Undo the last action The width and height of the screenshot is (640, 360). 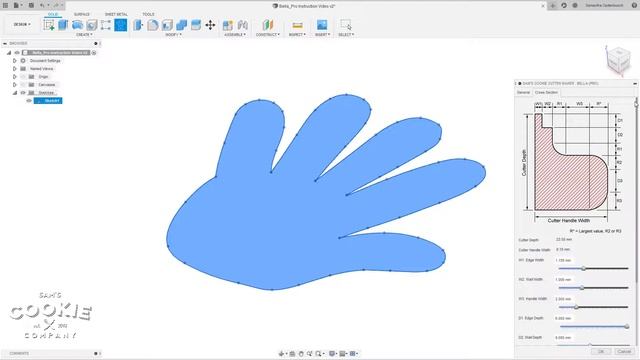(43, 5)
